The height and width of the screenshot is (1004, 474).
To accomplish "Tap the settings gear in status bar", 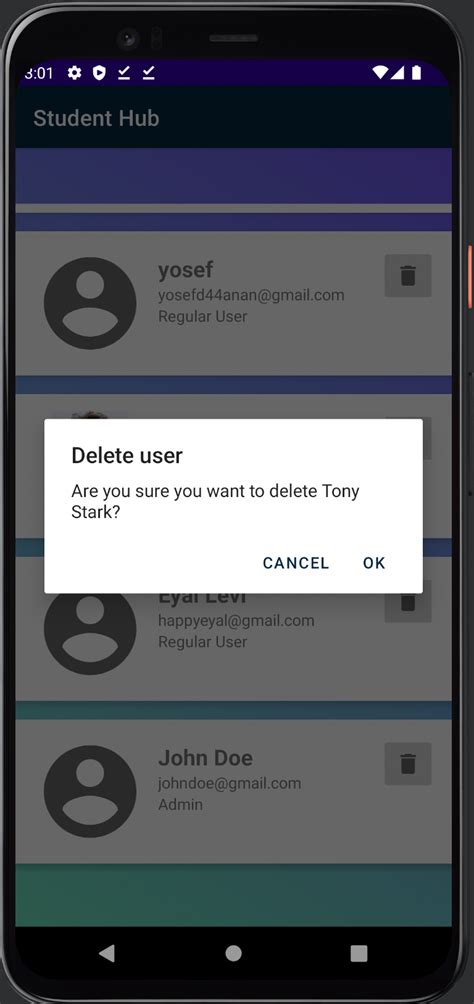I will pyautogui.click(x=75, y=73).
